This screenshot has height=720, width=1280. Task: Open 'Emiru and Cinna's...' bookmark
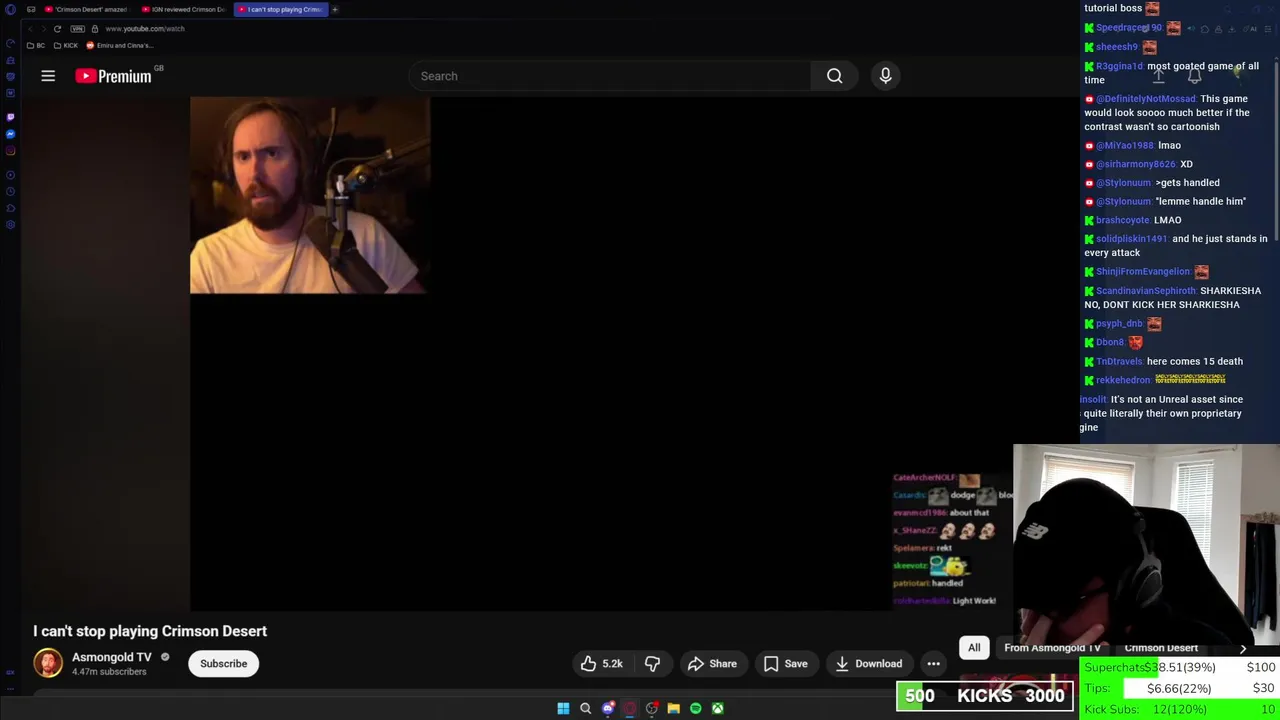119,45
